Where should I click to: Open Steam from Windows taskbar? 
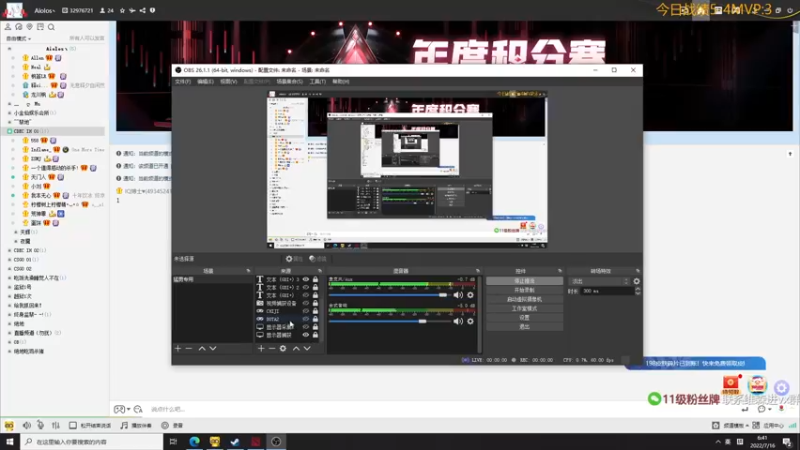click(x=235, y=441)
